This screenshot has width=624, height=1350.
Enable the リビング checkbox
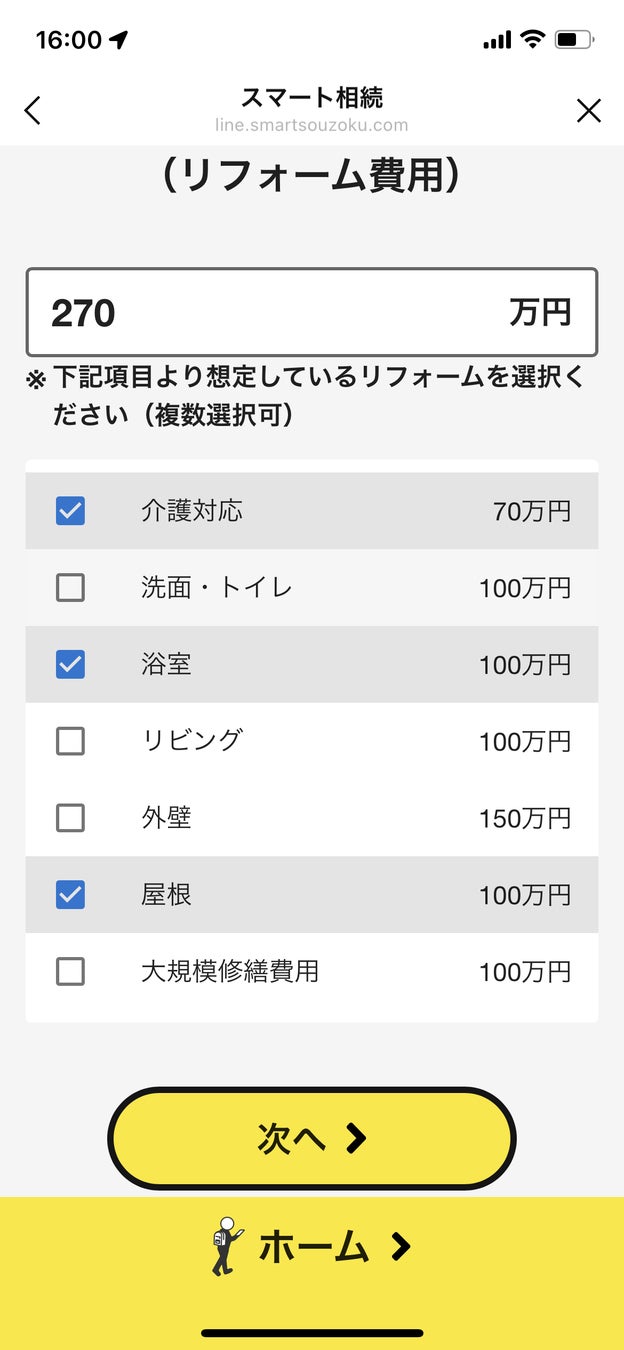tap(70, 741)
